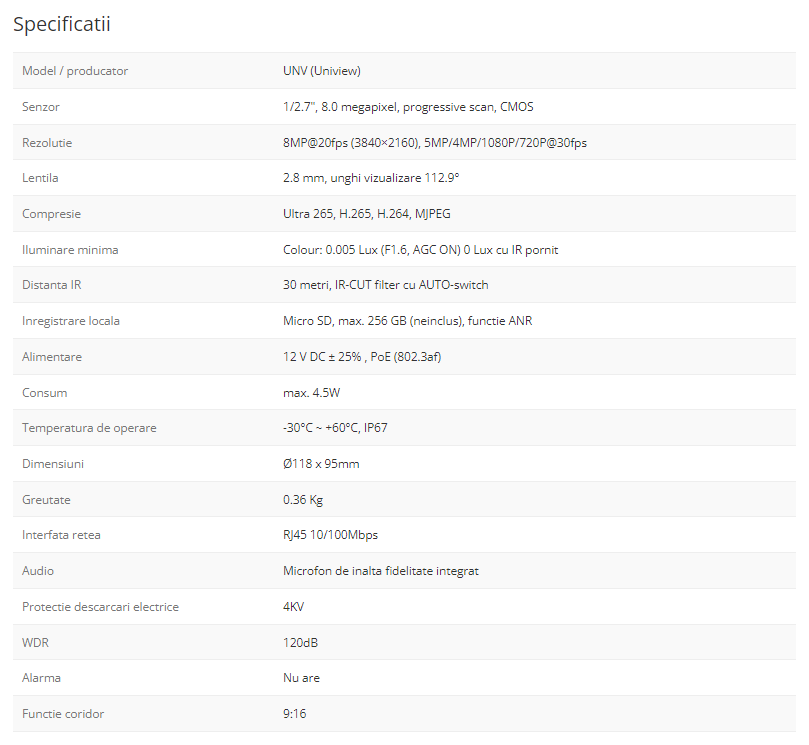This screenshot has width=809, height=745.
Task: Click the 0.36 Kg weight value
Action: [303, 500]
